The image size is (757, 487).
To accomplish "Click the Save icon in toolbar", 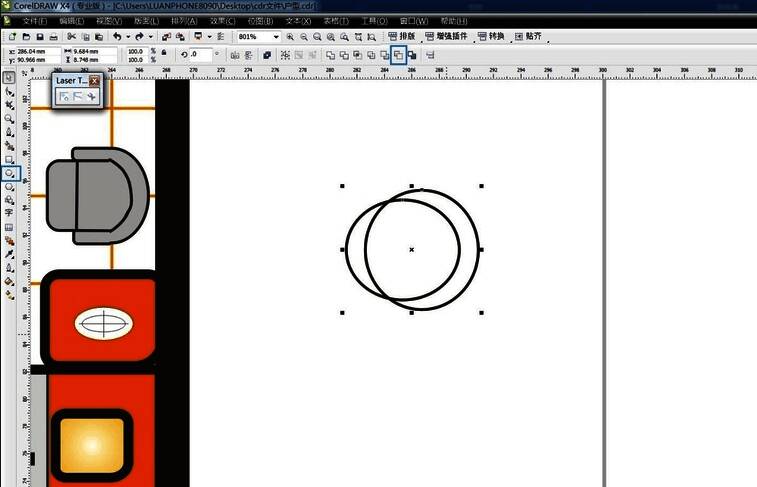I will (39, 37).
